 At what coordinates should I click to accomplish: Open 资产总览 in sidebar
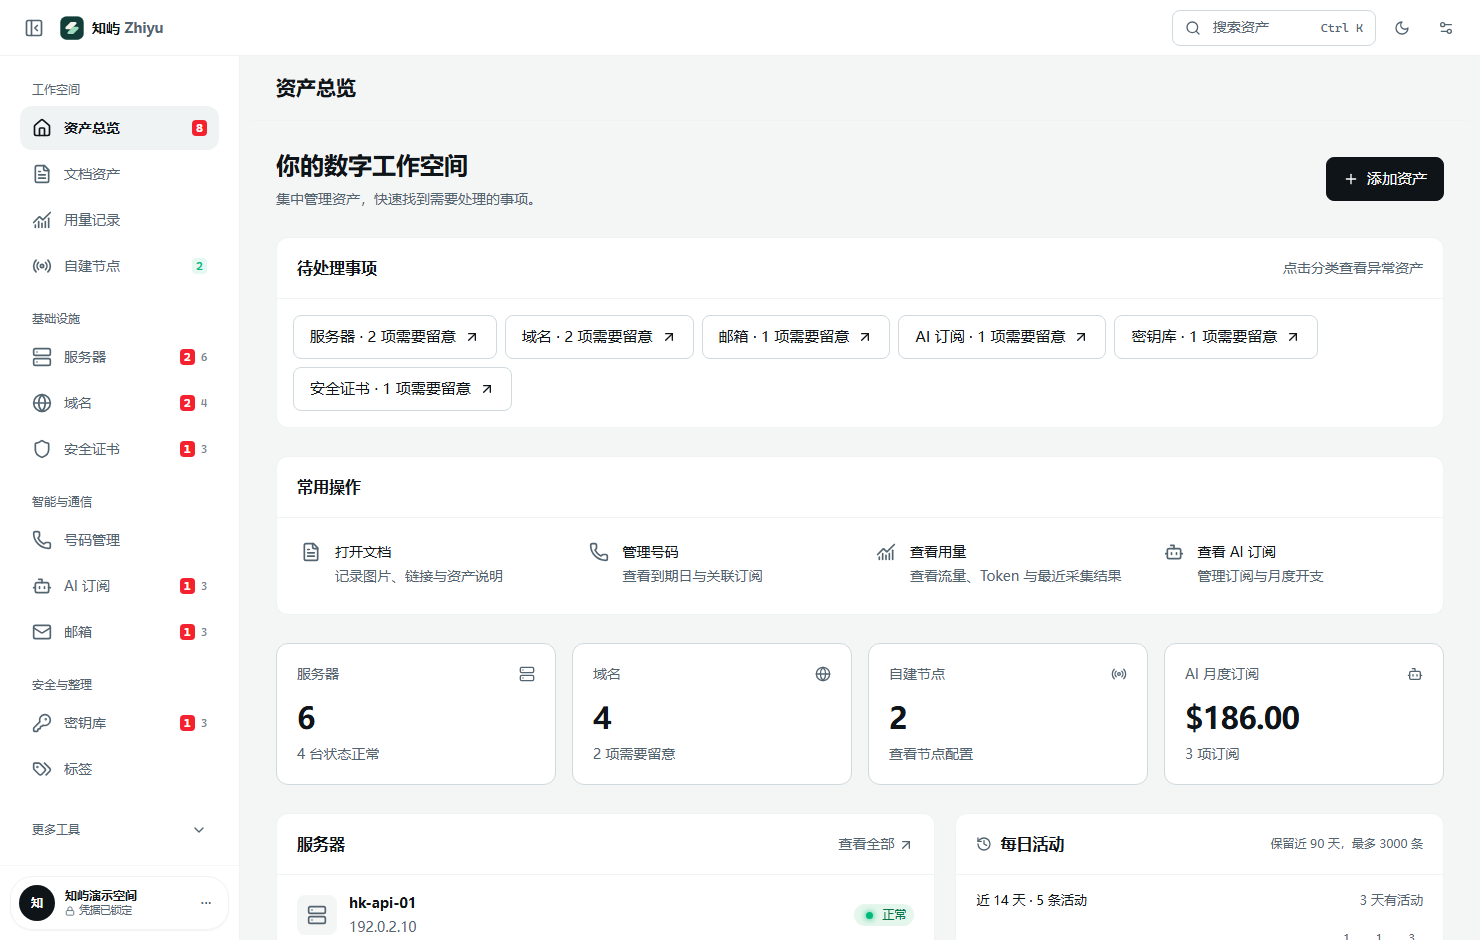(x=119, y=128)
